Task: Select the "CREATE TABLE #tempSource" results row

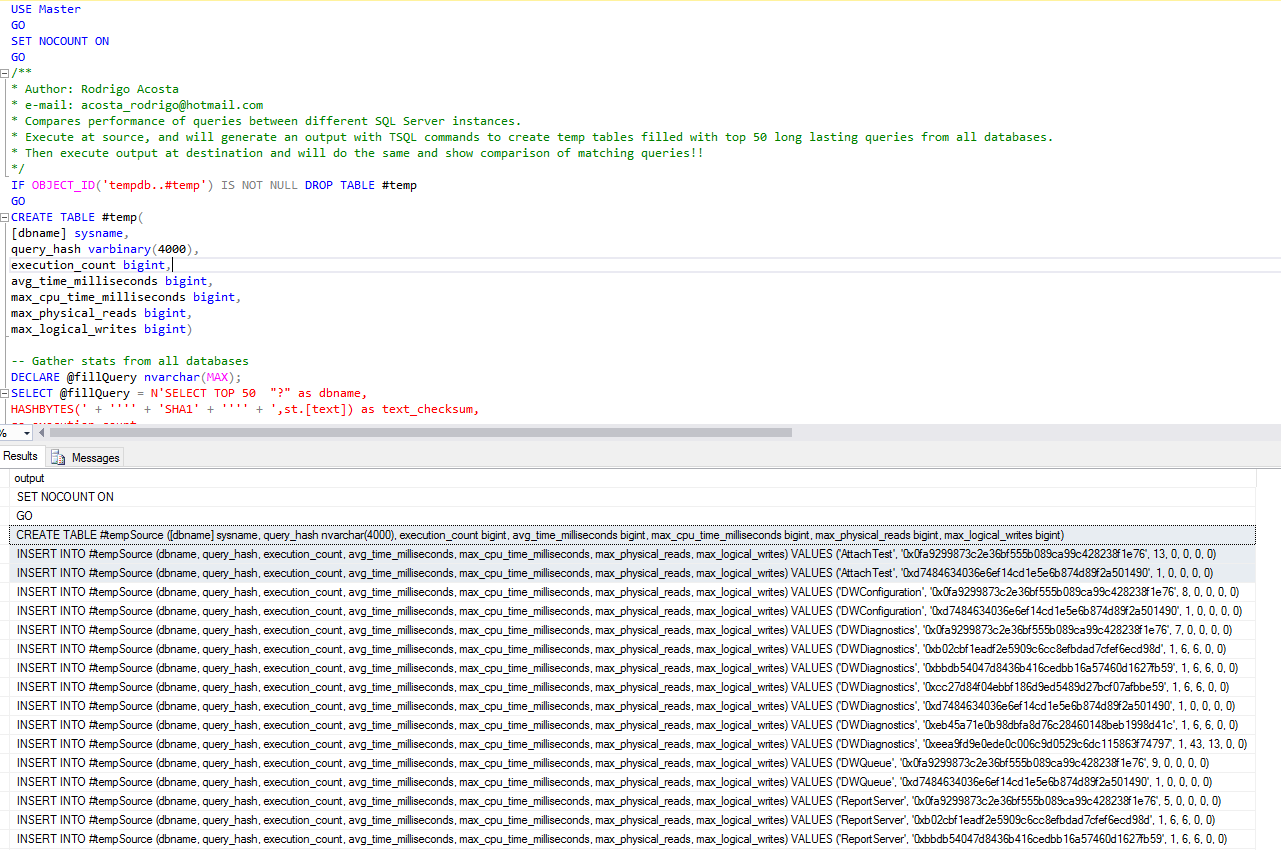Action: click(632, 535)
